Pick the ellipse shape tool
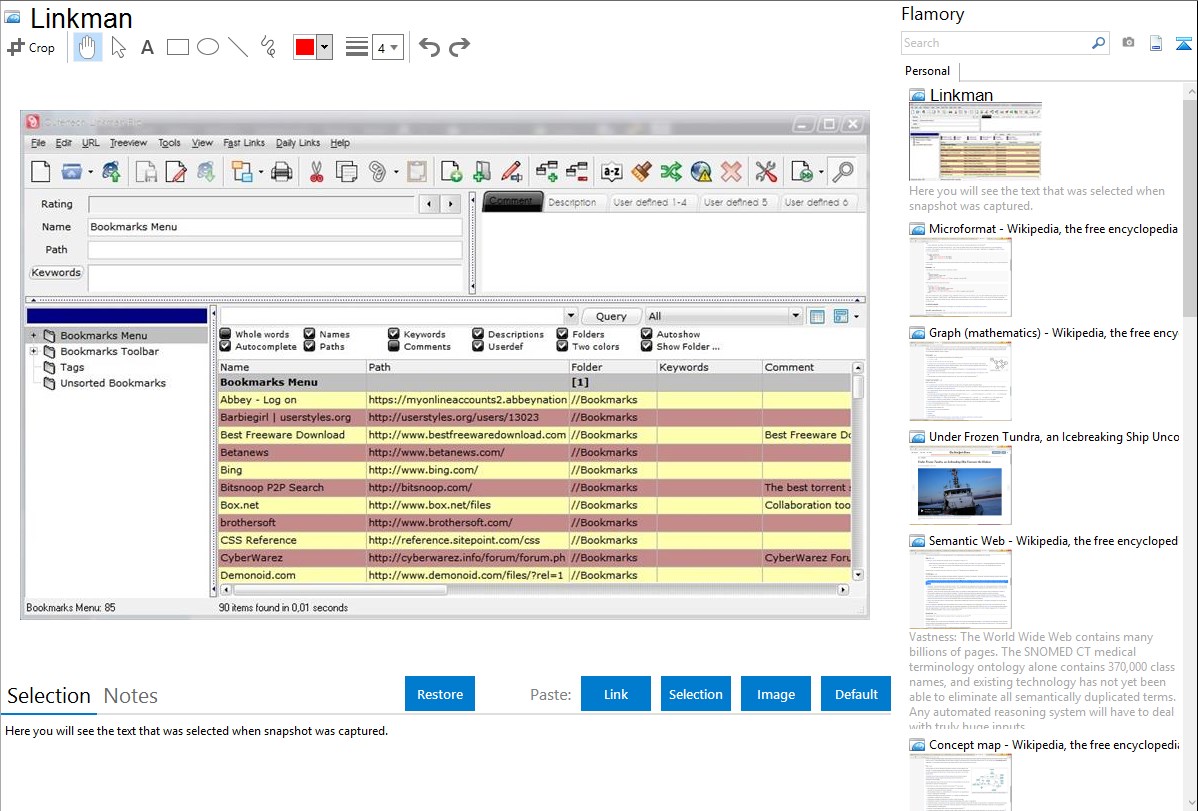Image resolution: width=1198 pixels, height=811 pixels. tap(208, 47)
